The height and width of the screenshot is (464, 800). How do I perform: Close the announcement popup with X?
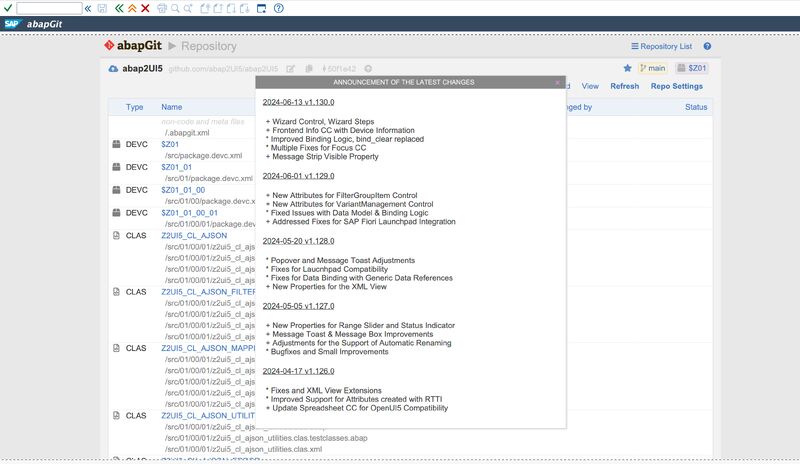pyautogui.click(x=558, y=82)
